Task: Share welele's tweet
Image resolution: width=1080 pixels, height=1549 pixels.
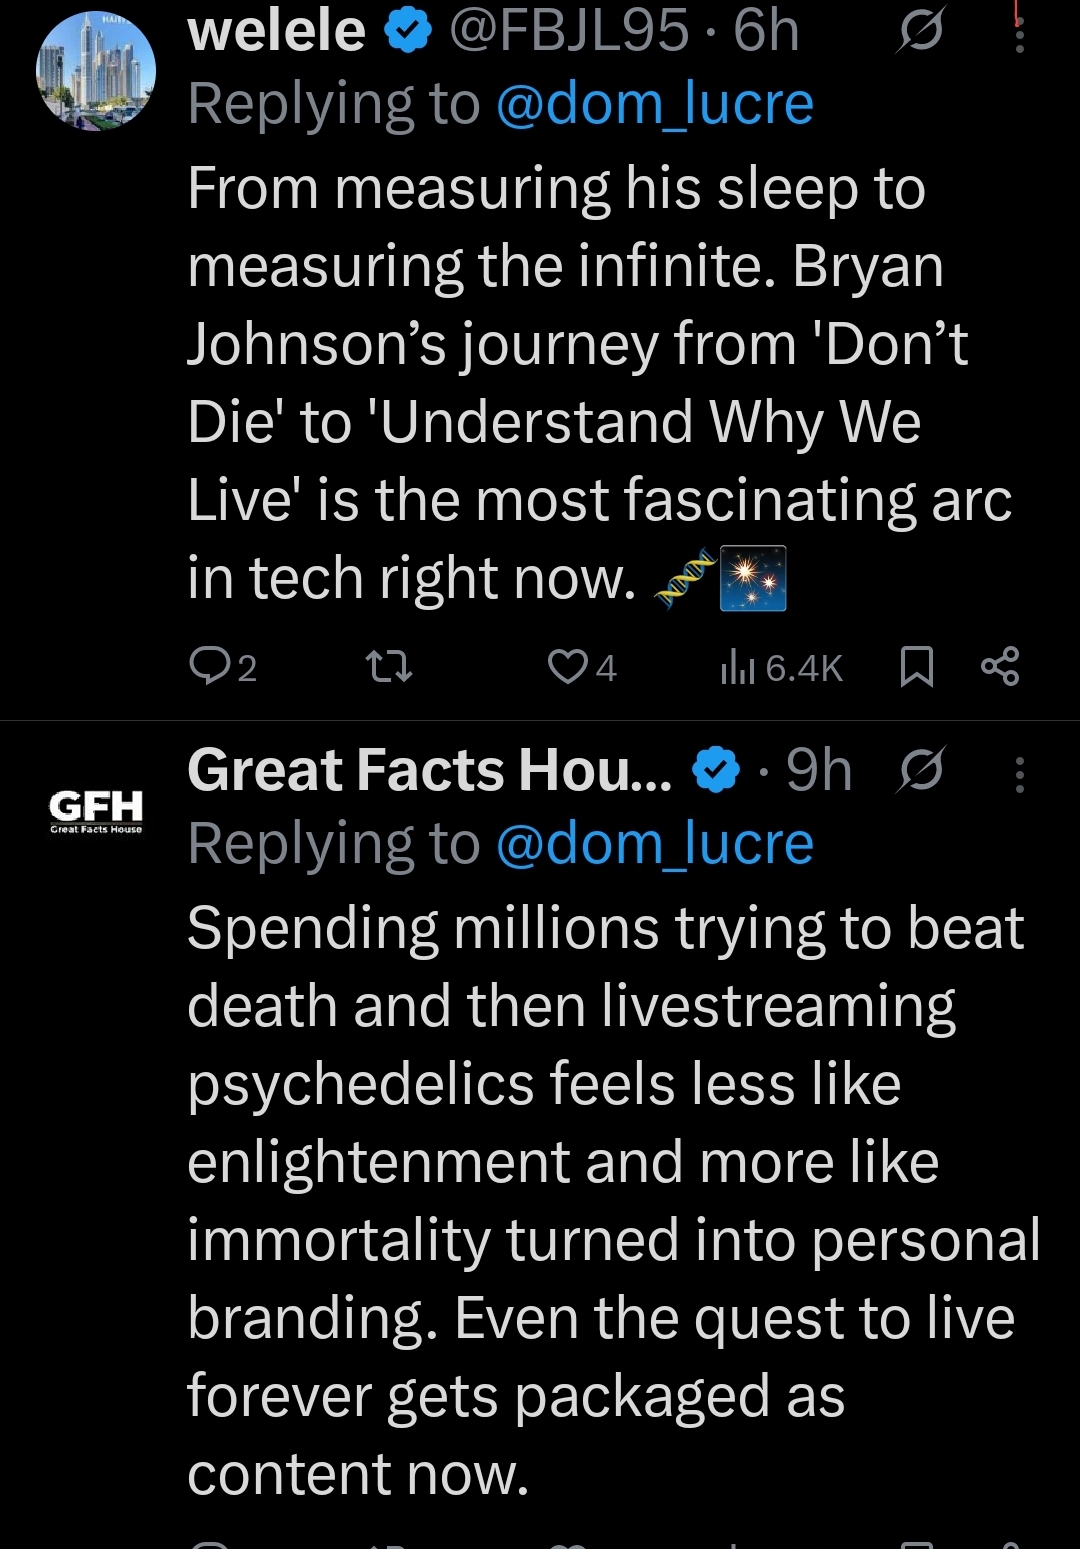Action: click(x=999, y=666)
